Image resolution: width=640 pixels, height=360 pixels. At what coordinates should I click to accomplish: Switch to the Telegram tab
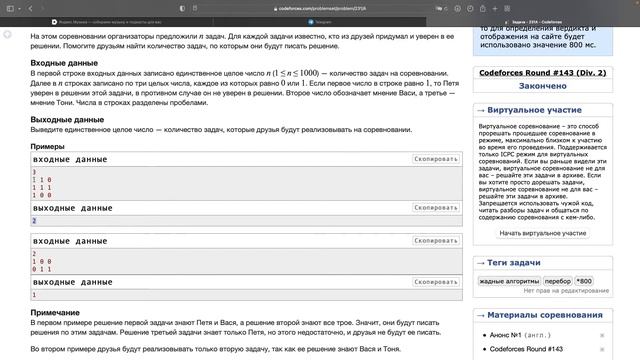coord(320,22)
